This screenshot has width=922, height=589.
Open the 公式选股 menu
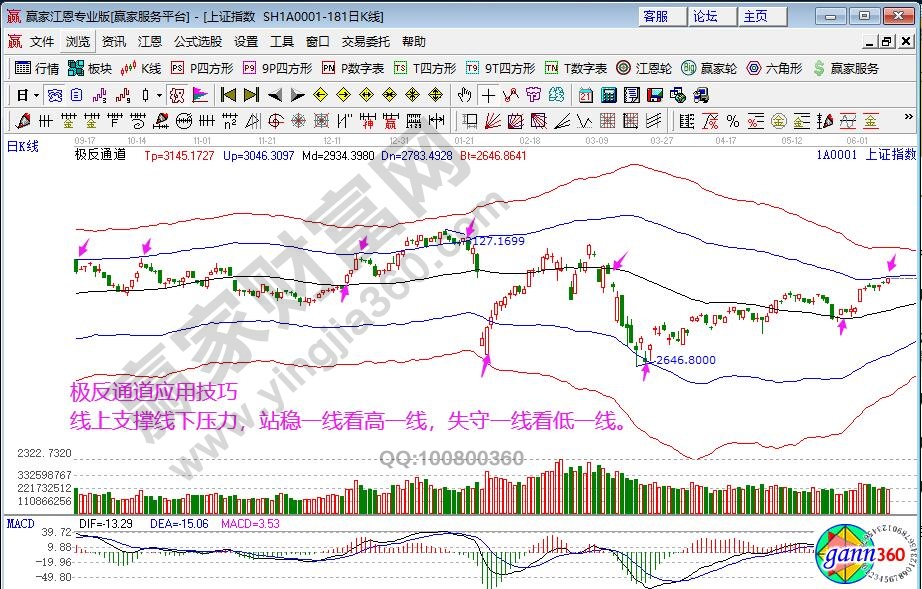197,42
